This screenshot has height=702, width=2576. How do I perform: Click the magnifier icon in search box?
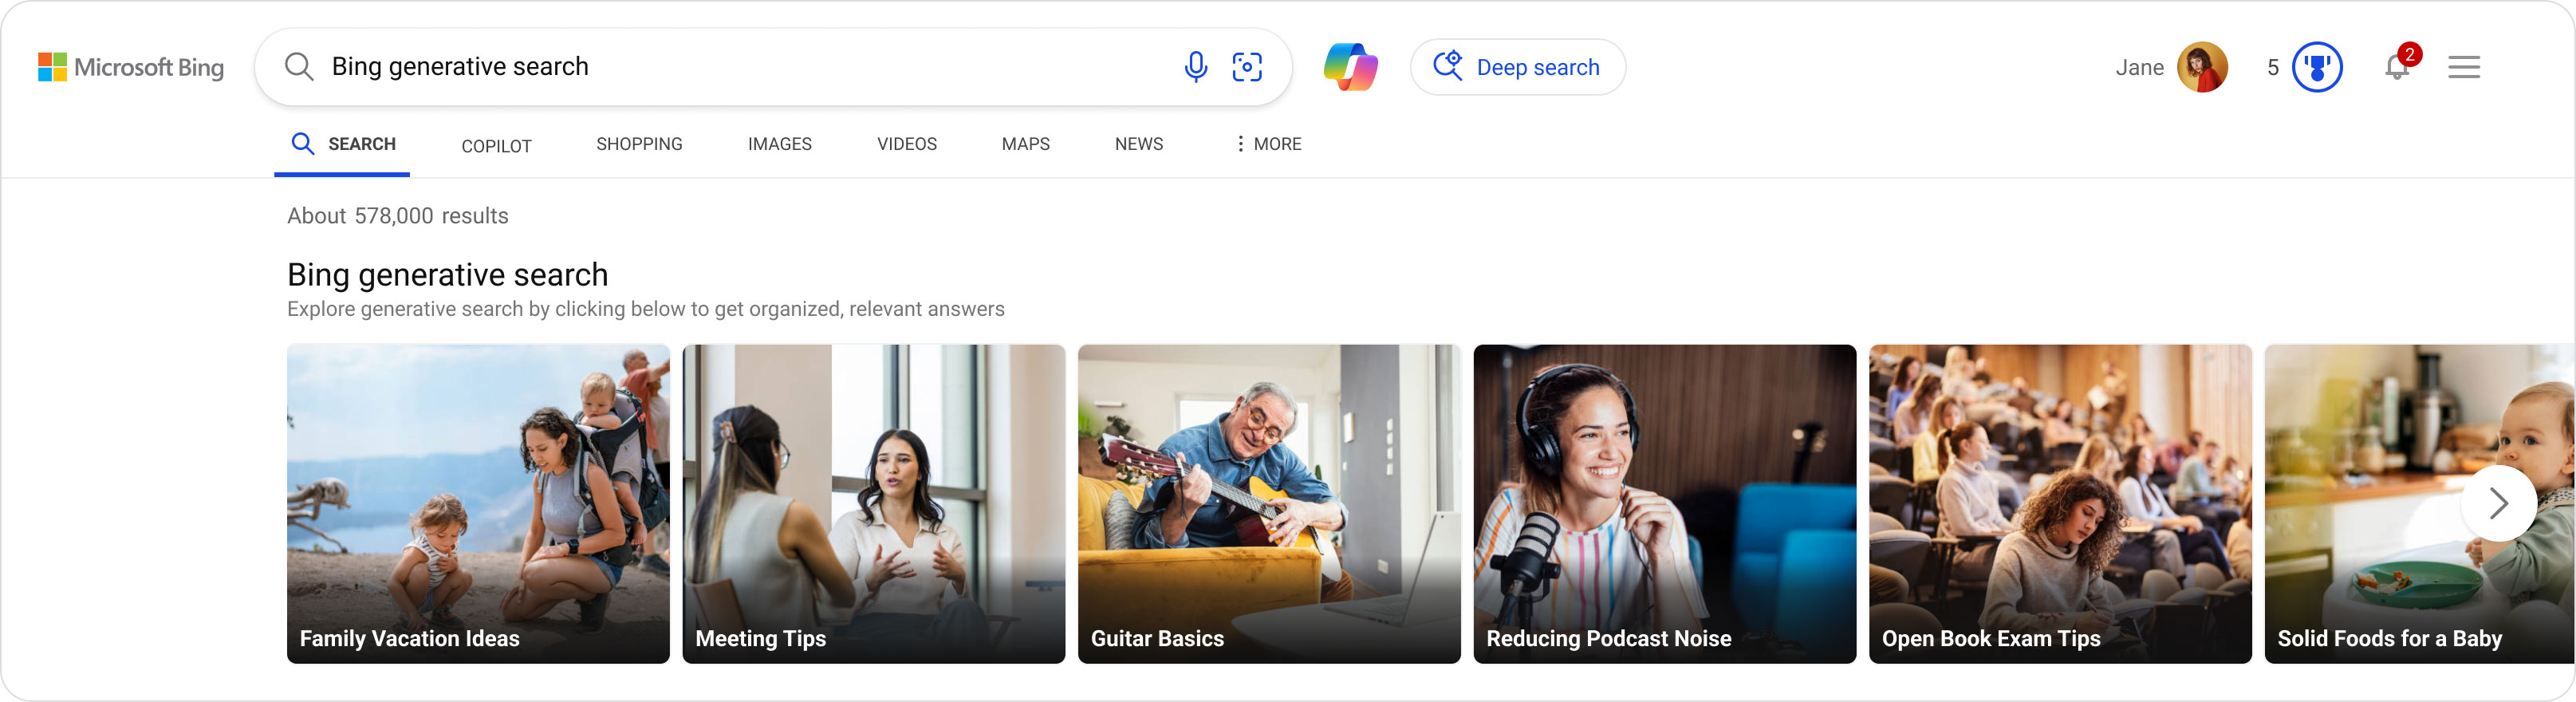point(299,67)
